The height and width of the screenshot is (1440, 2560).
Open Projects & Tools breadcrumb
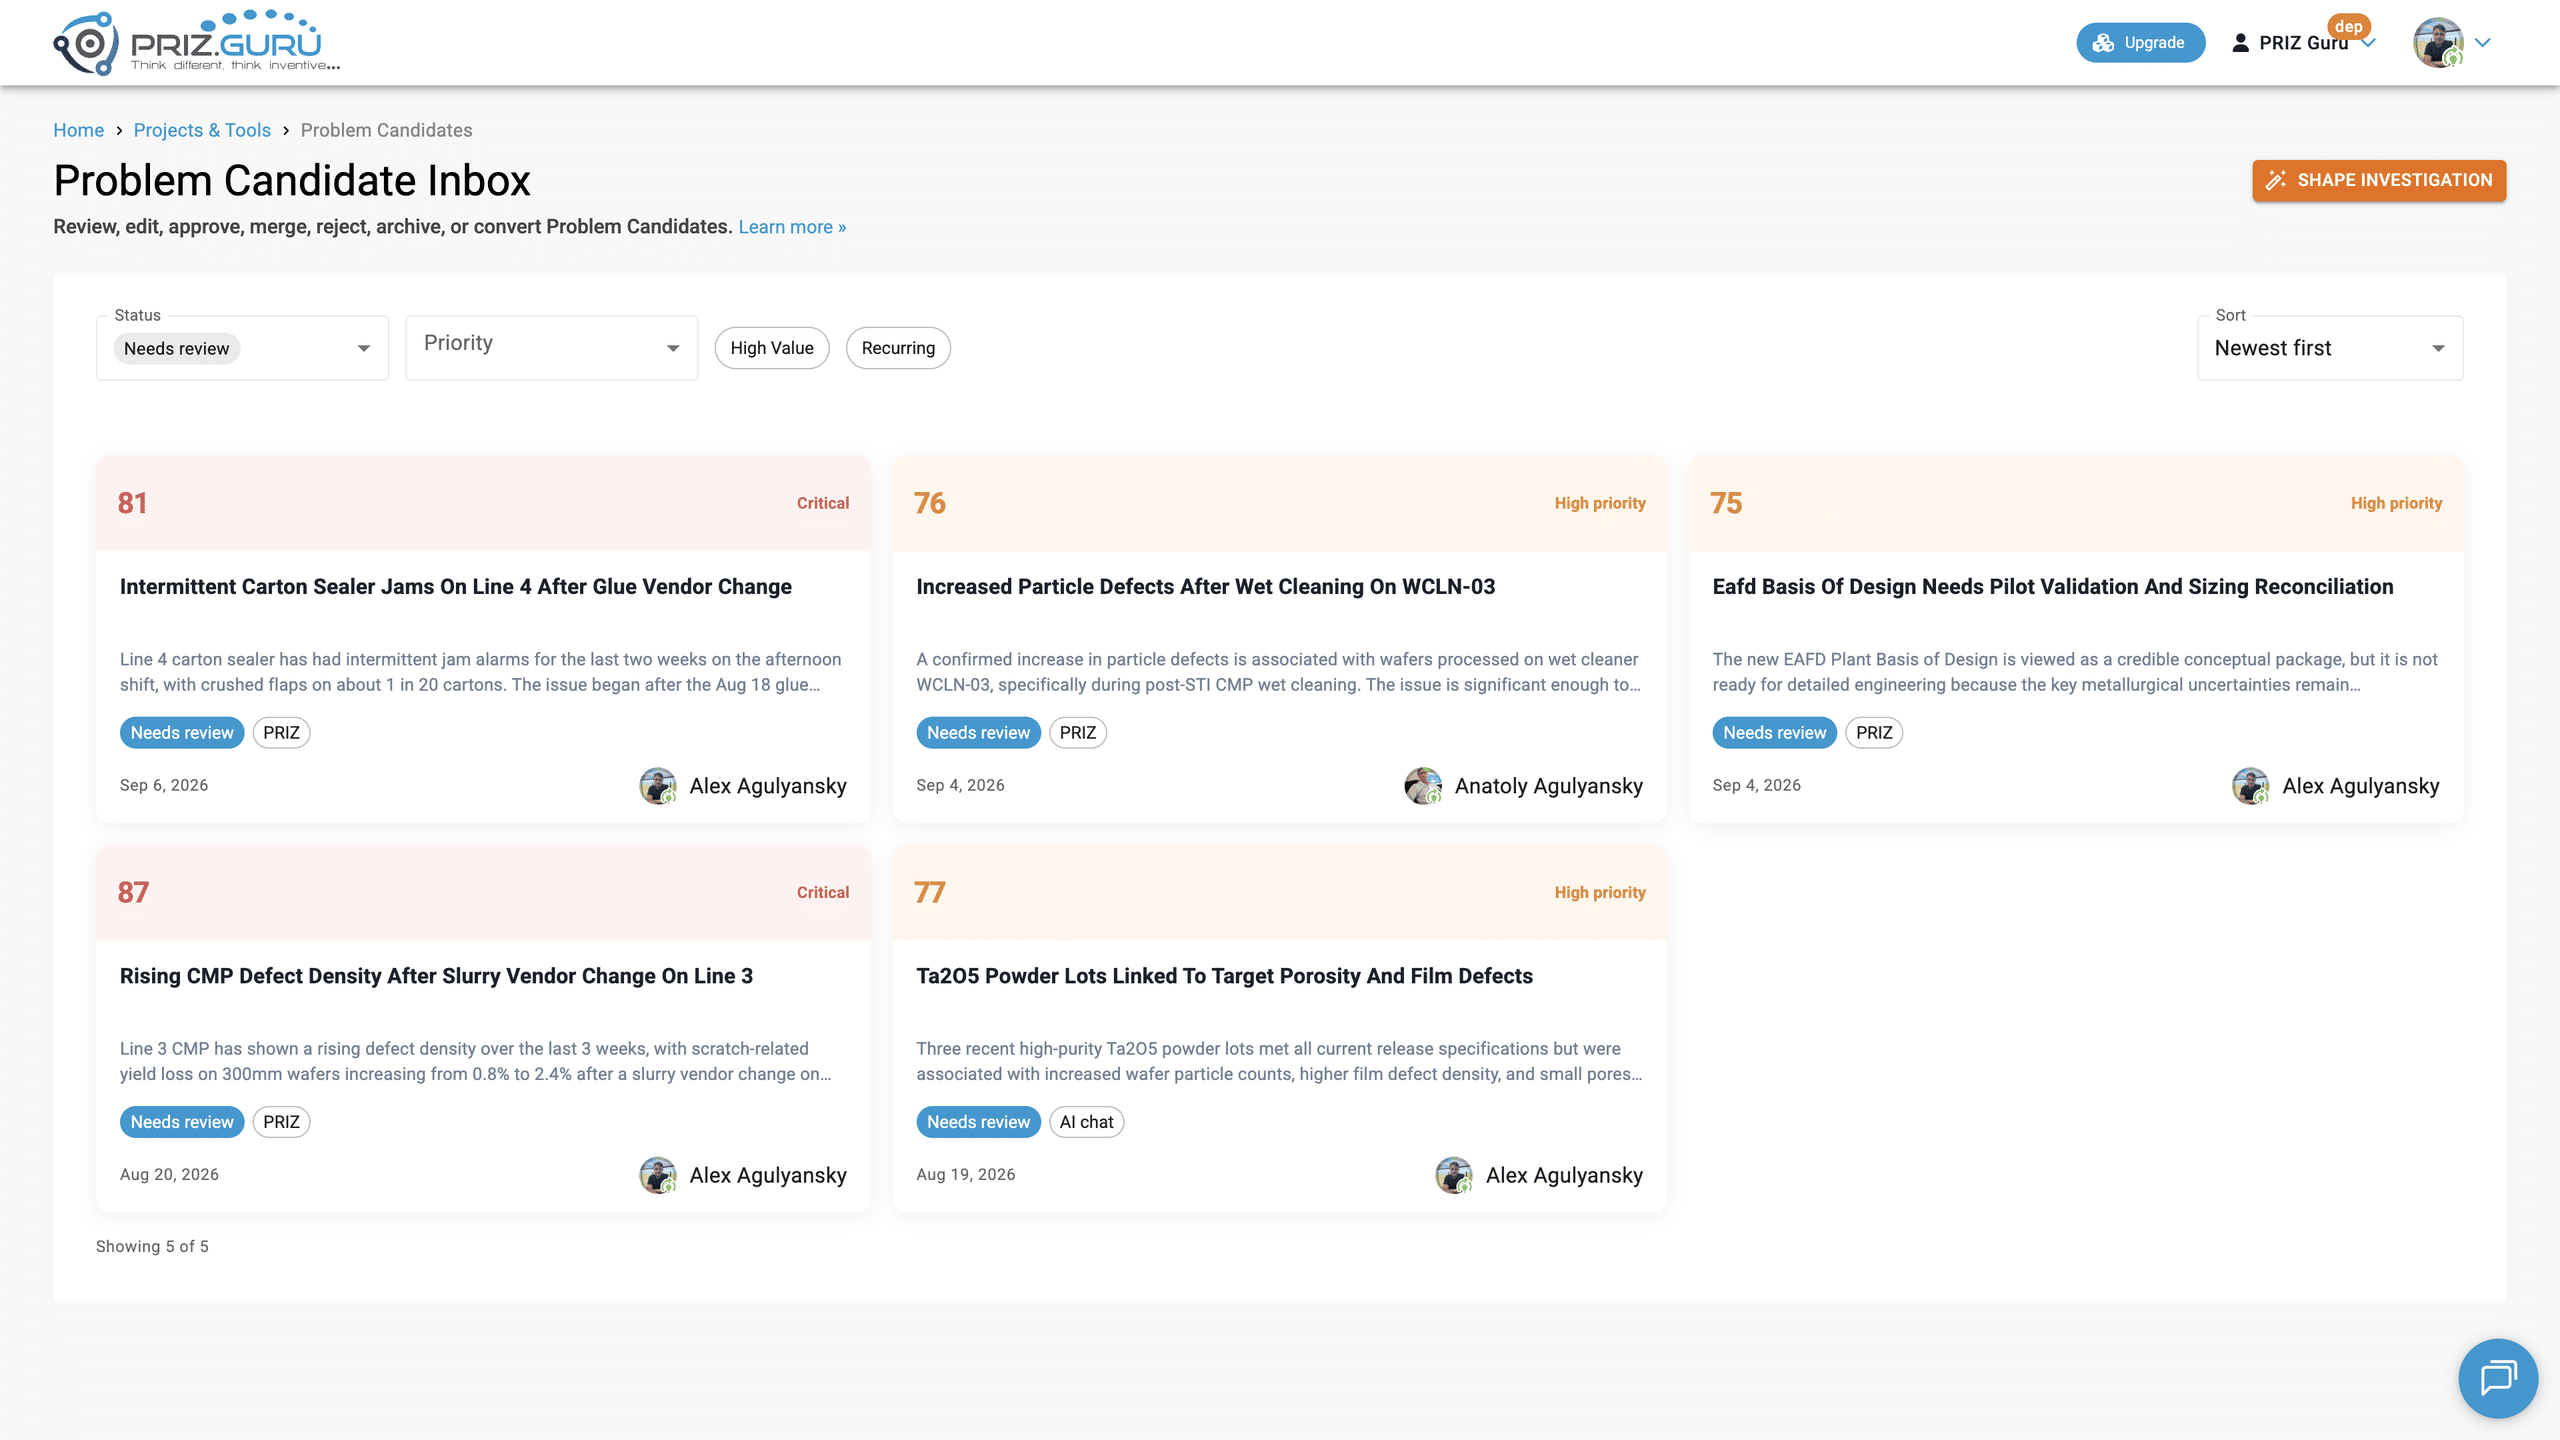pos(202,130)
